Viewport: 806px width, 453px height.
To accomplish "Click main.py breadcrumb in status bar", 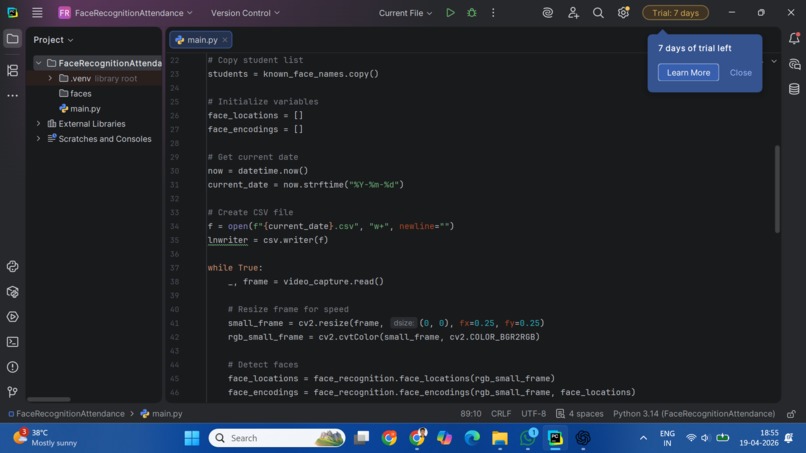I will click(161, 414).
